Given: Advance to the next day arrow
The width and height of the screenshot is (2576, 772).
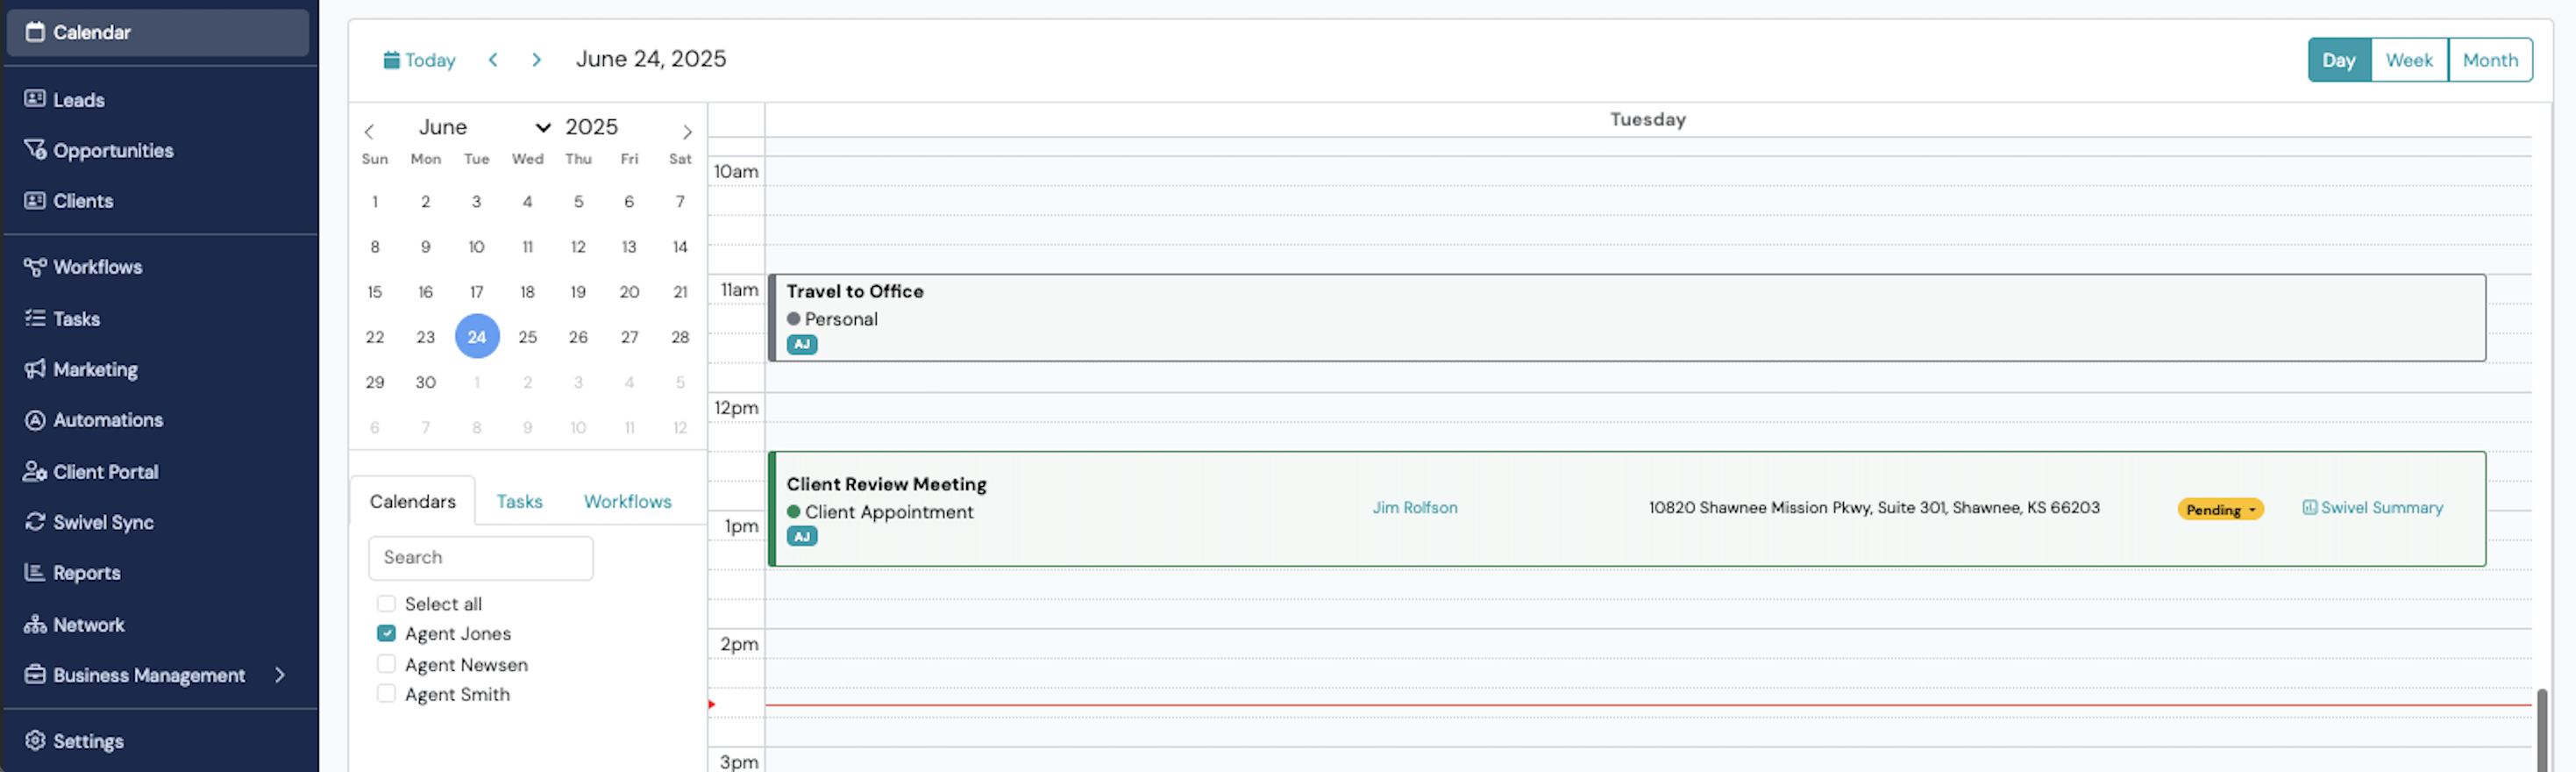Looking at the screenshot, I should pos(536,60).
